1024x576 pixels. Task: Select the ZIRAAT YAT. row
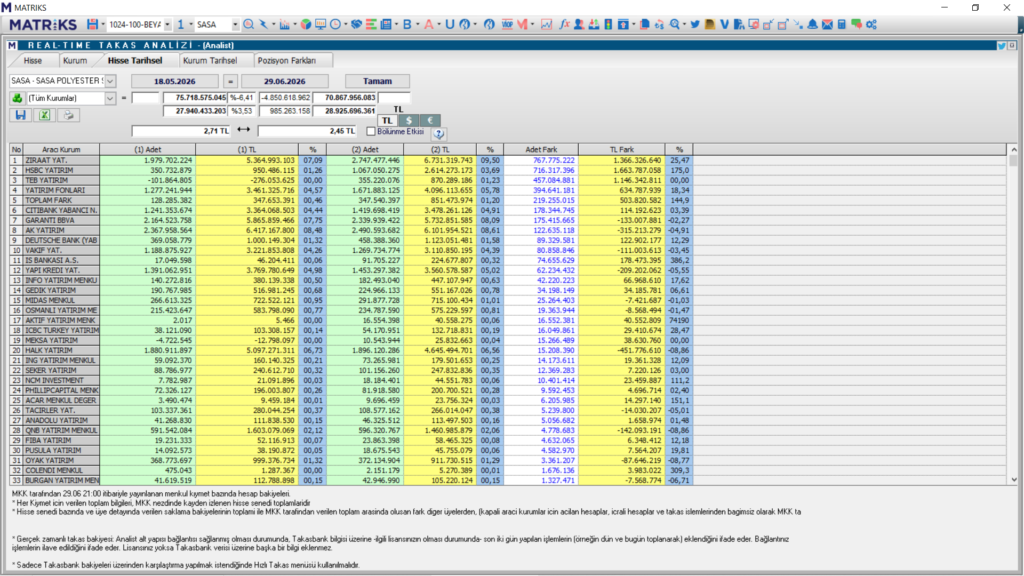point(351,160)
